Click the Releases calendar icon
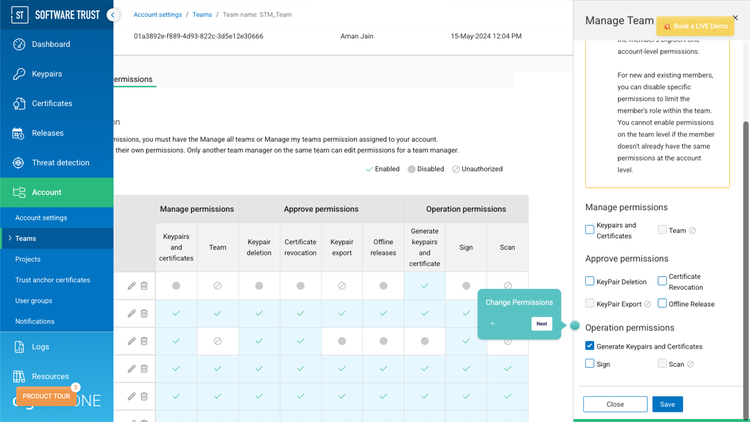The height and width of the screenshot is (422, 750). [19, 133]
